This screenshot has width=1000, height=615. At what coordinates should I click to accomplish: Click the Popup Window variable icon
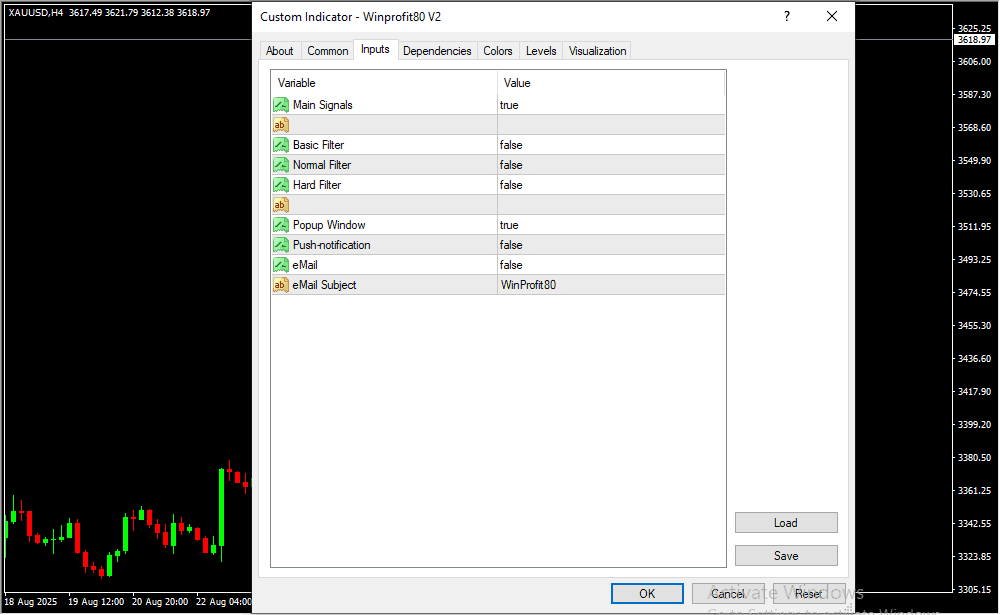(281, 225)
